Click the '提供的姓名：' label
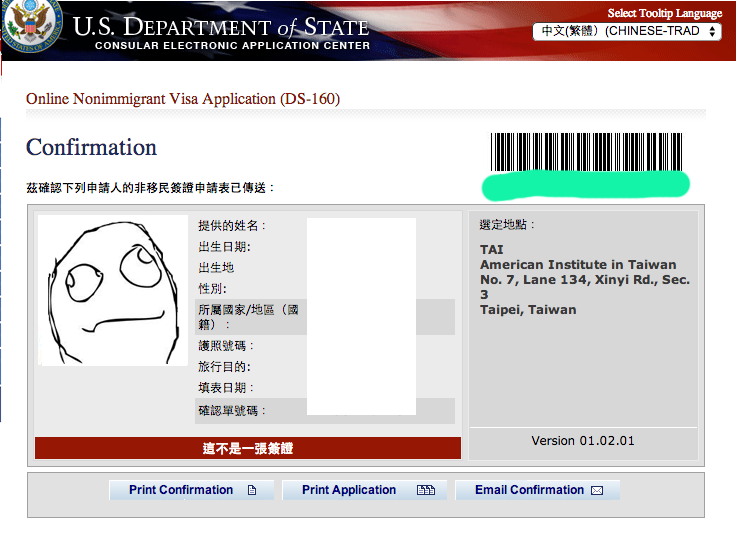The image size is (736, 533). pyautogui.click(x=232, y=226)
